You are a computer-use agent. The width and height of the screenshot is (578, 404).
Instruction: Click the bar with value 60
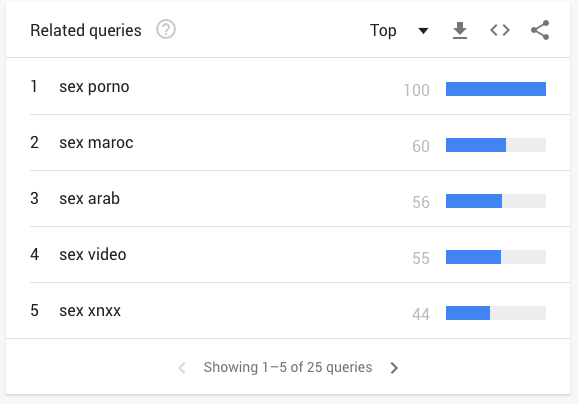pos(496,145)
